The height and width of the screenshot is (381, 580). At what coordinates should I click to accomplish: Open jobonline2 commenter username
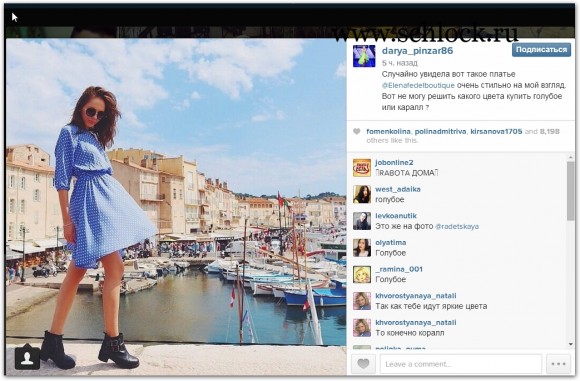coord(394,162)
